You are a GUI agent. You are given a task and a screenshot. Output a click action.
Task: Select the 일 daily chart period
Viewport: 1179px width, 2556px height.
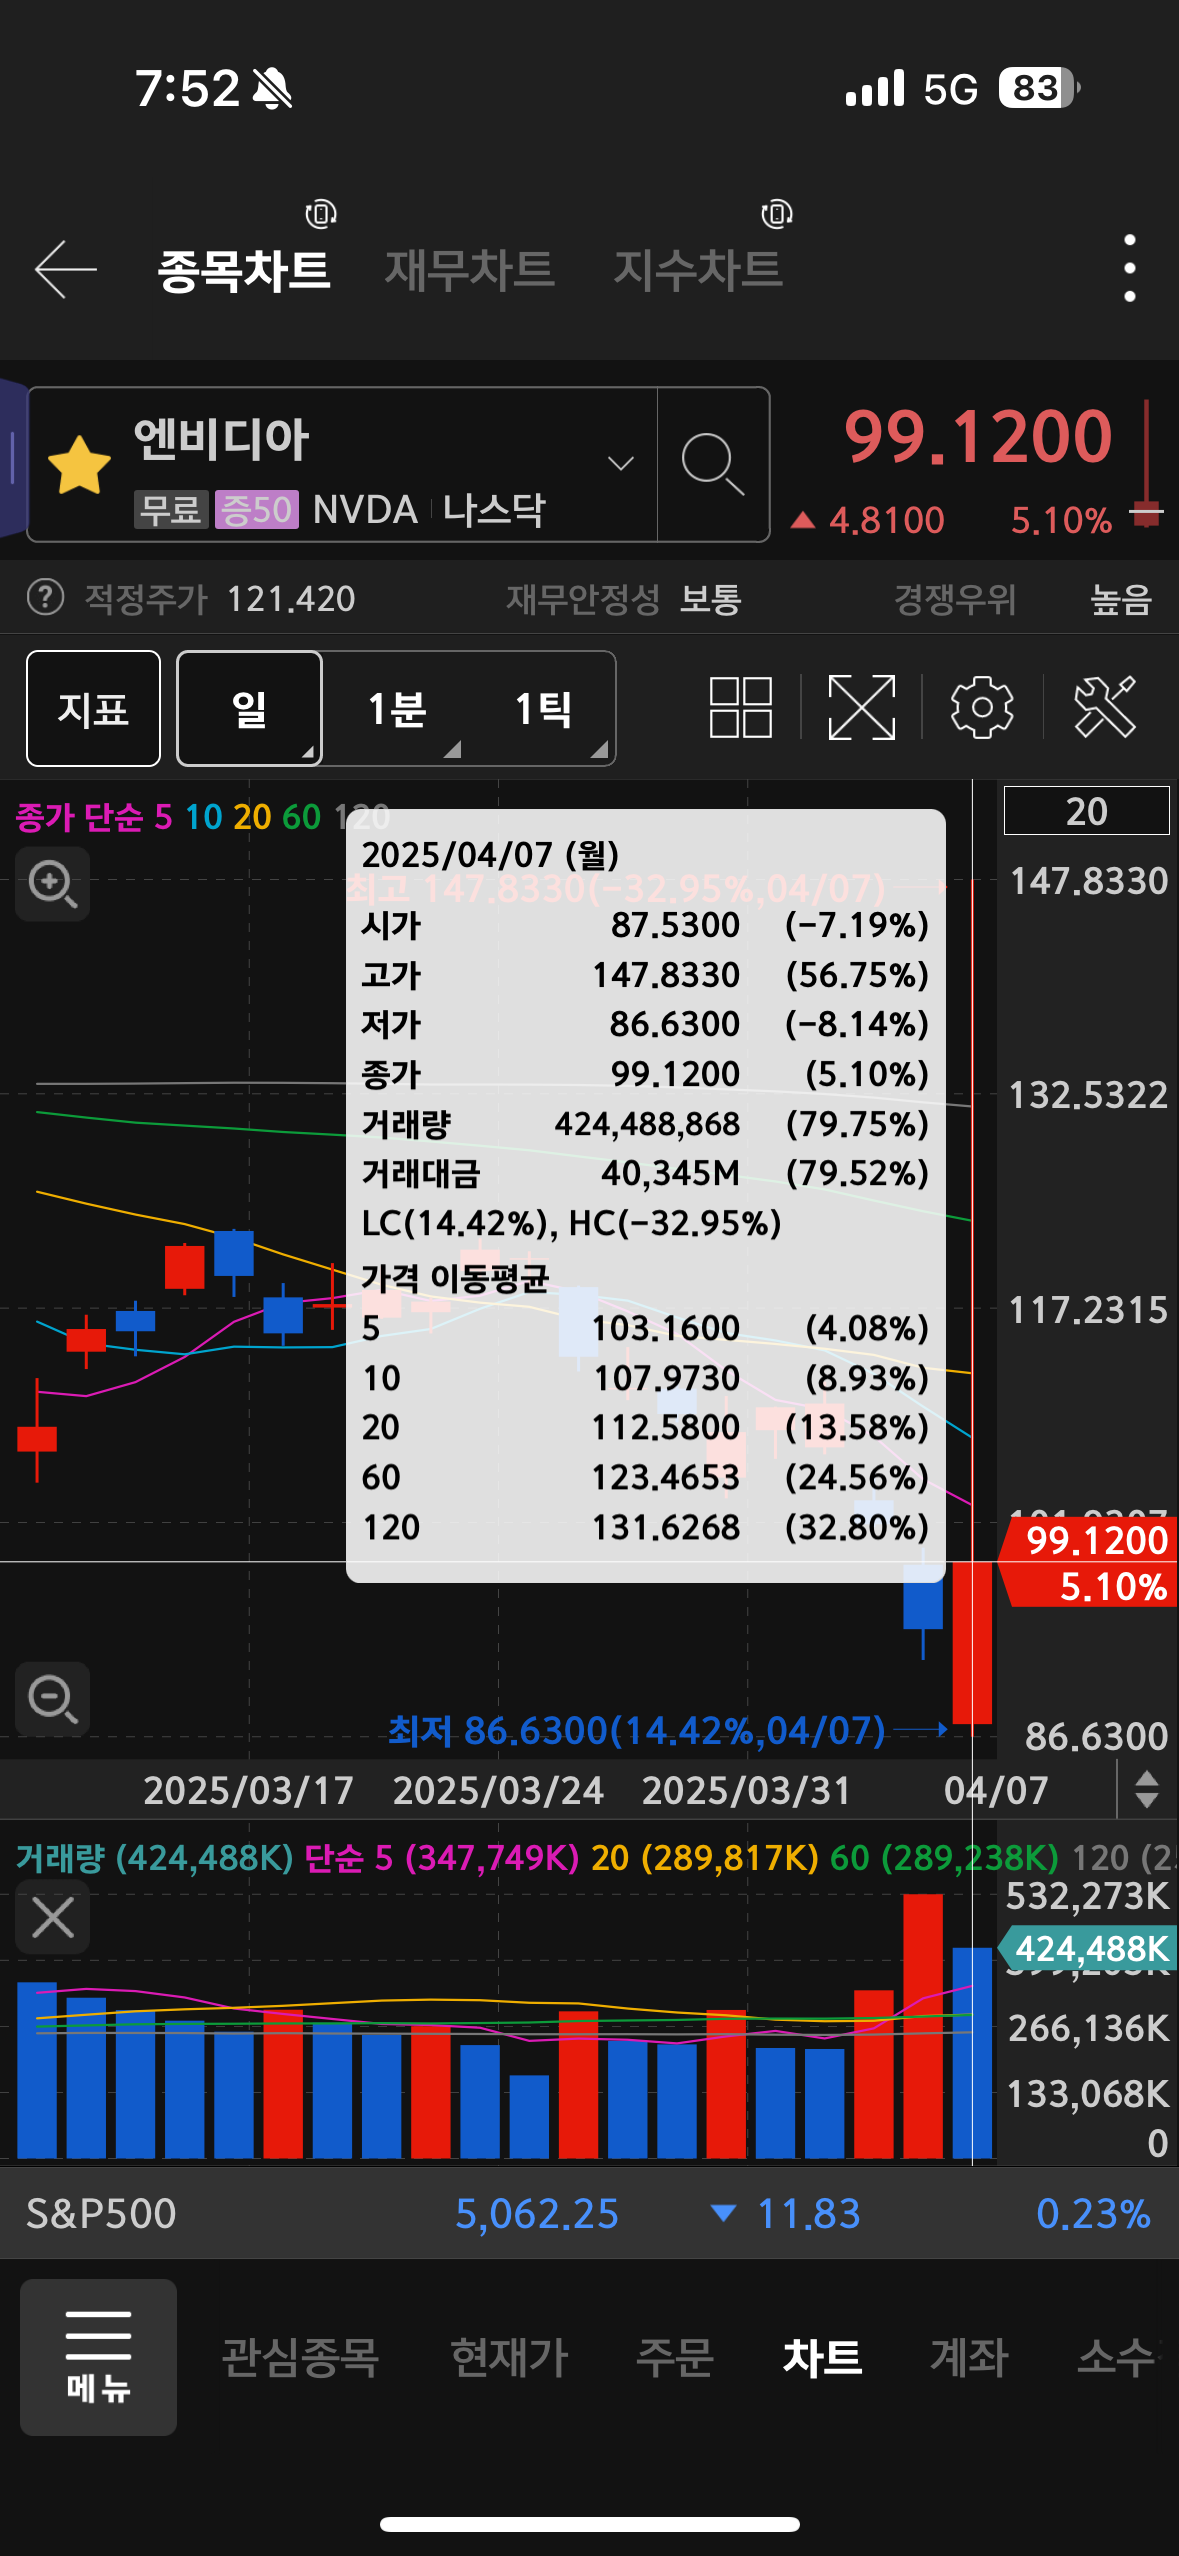(249, 708)
